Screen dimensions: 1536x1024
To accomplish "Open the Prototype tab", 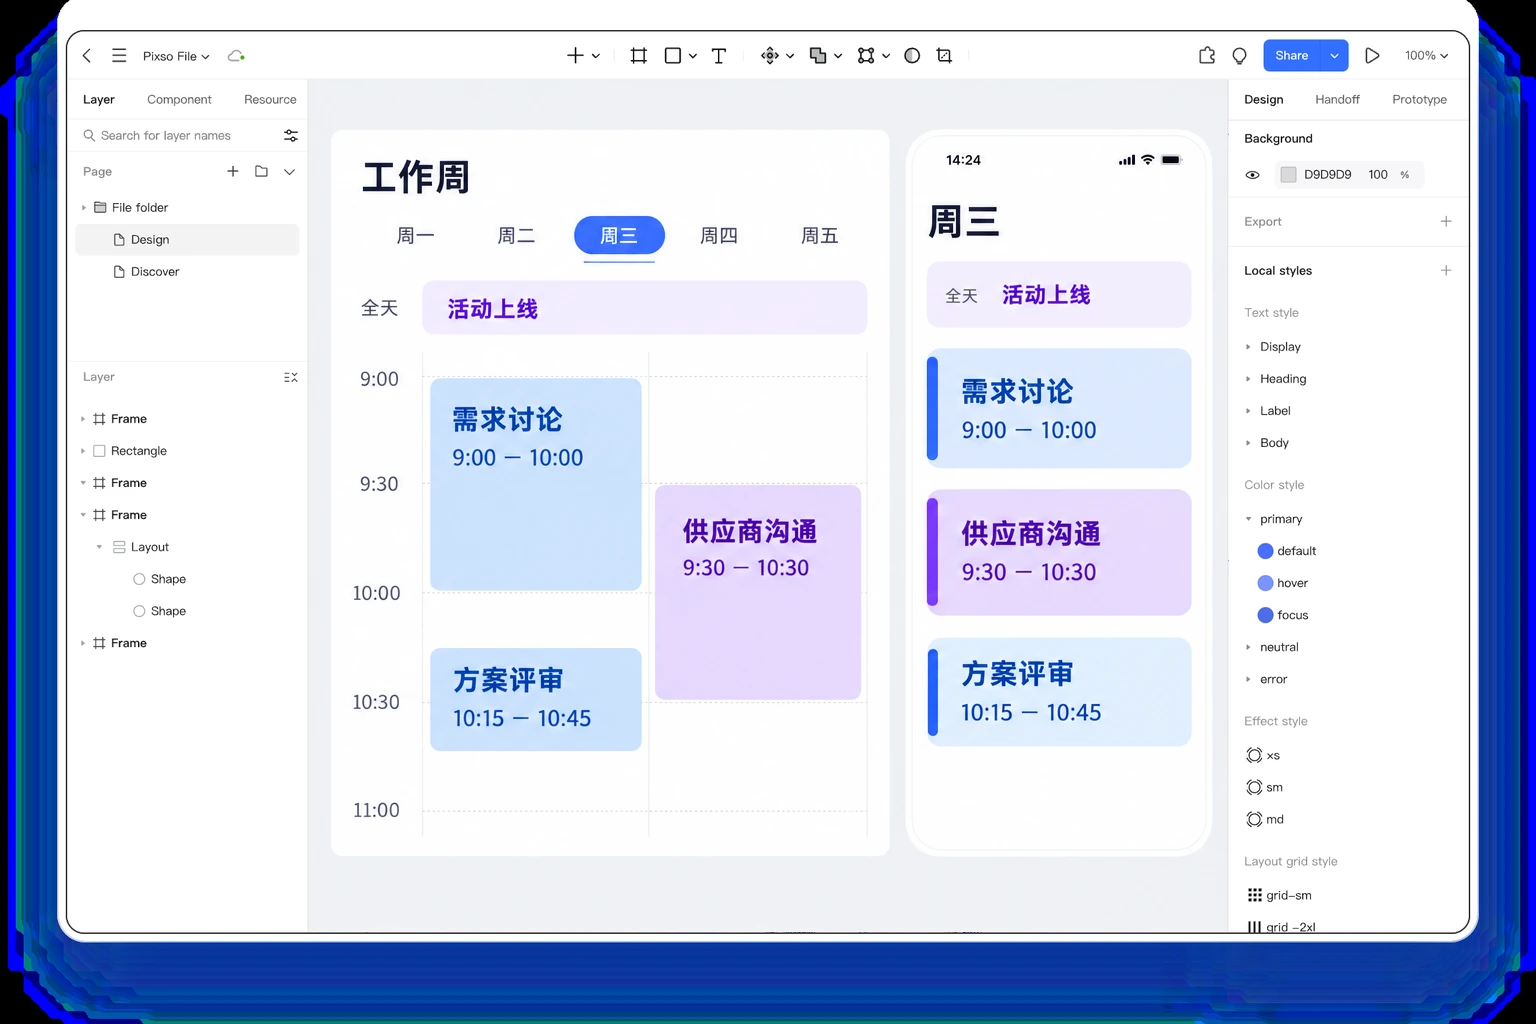I will click(x=1419, y=100).
